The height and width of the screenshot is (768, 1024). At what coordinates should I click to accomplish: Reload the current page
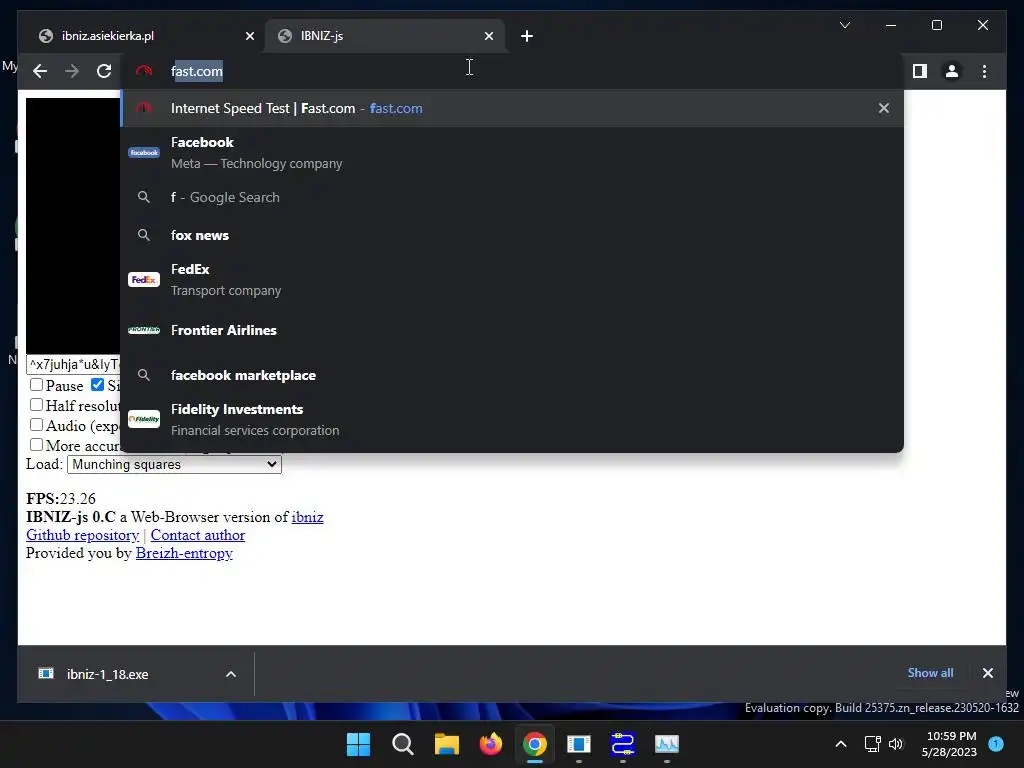[104, 71]
